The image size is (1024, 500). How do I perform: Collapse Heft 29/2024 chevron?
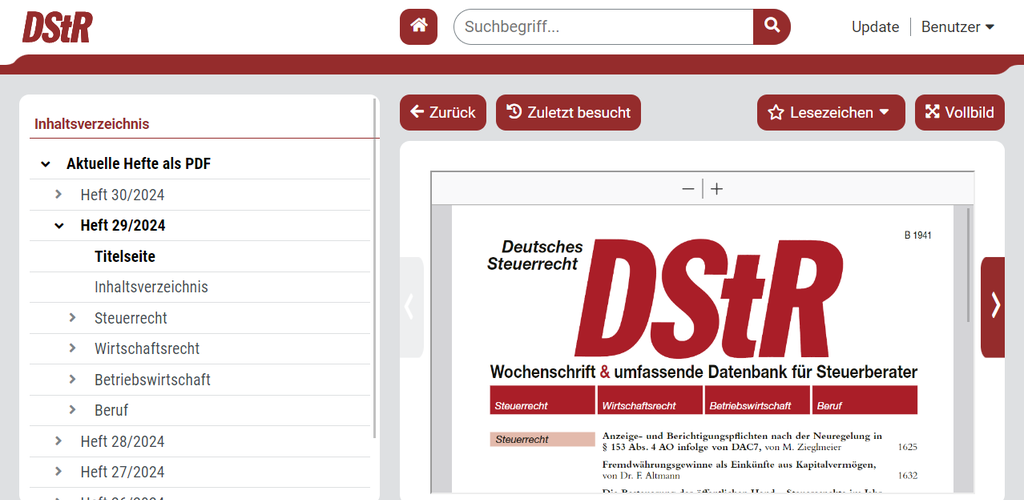(59, 226)
